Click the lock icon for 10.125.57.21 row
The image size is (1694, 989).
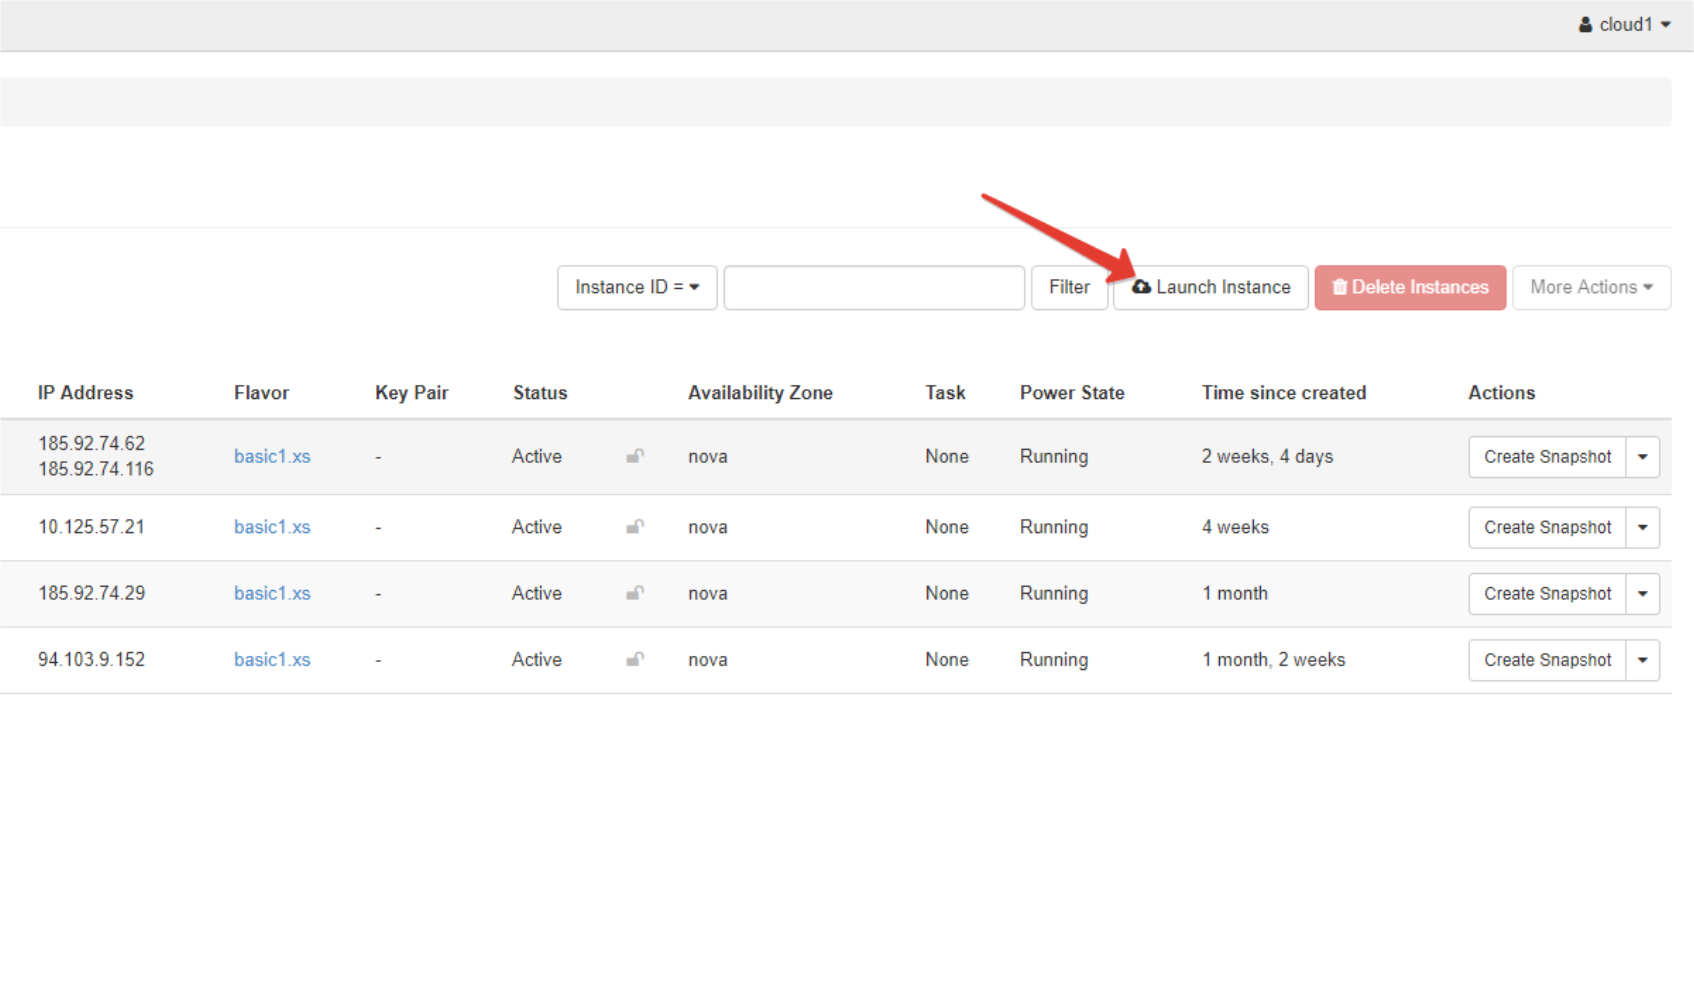point(634,527)
